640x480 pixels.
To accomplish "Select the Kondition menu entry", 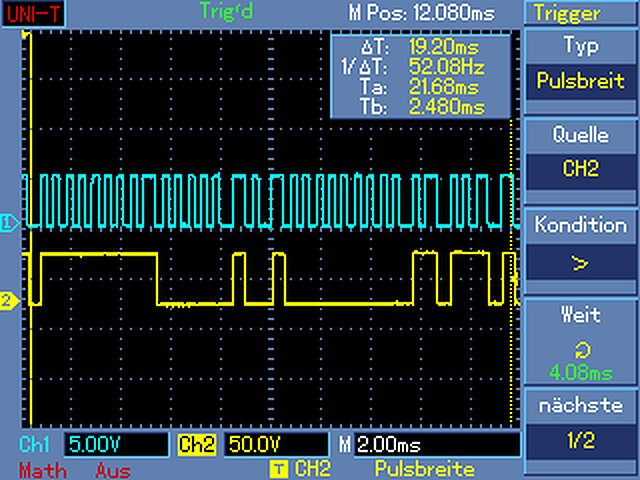I will (x=580, y=225).
